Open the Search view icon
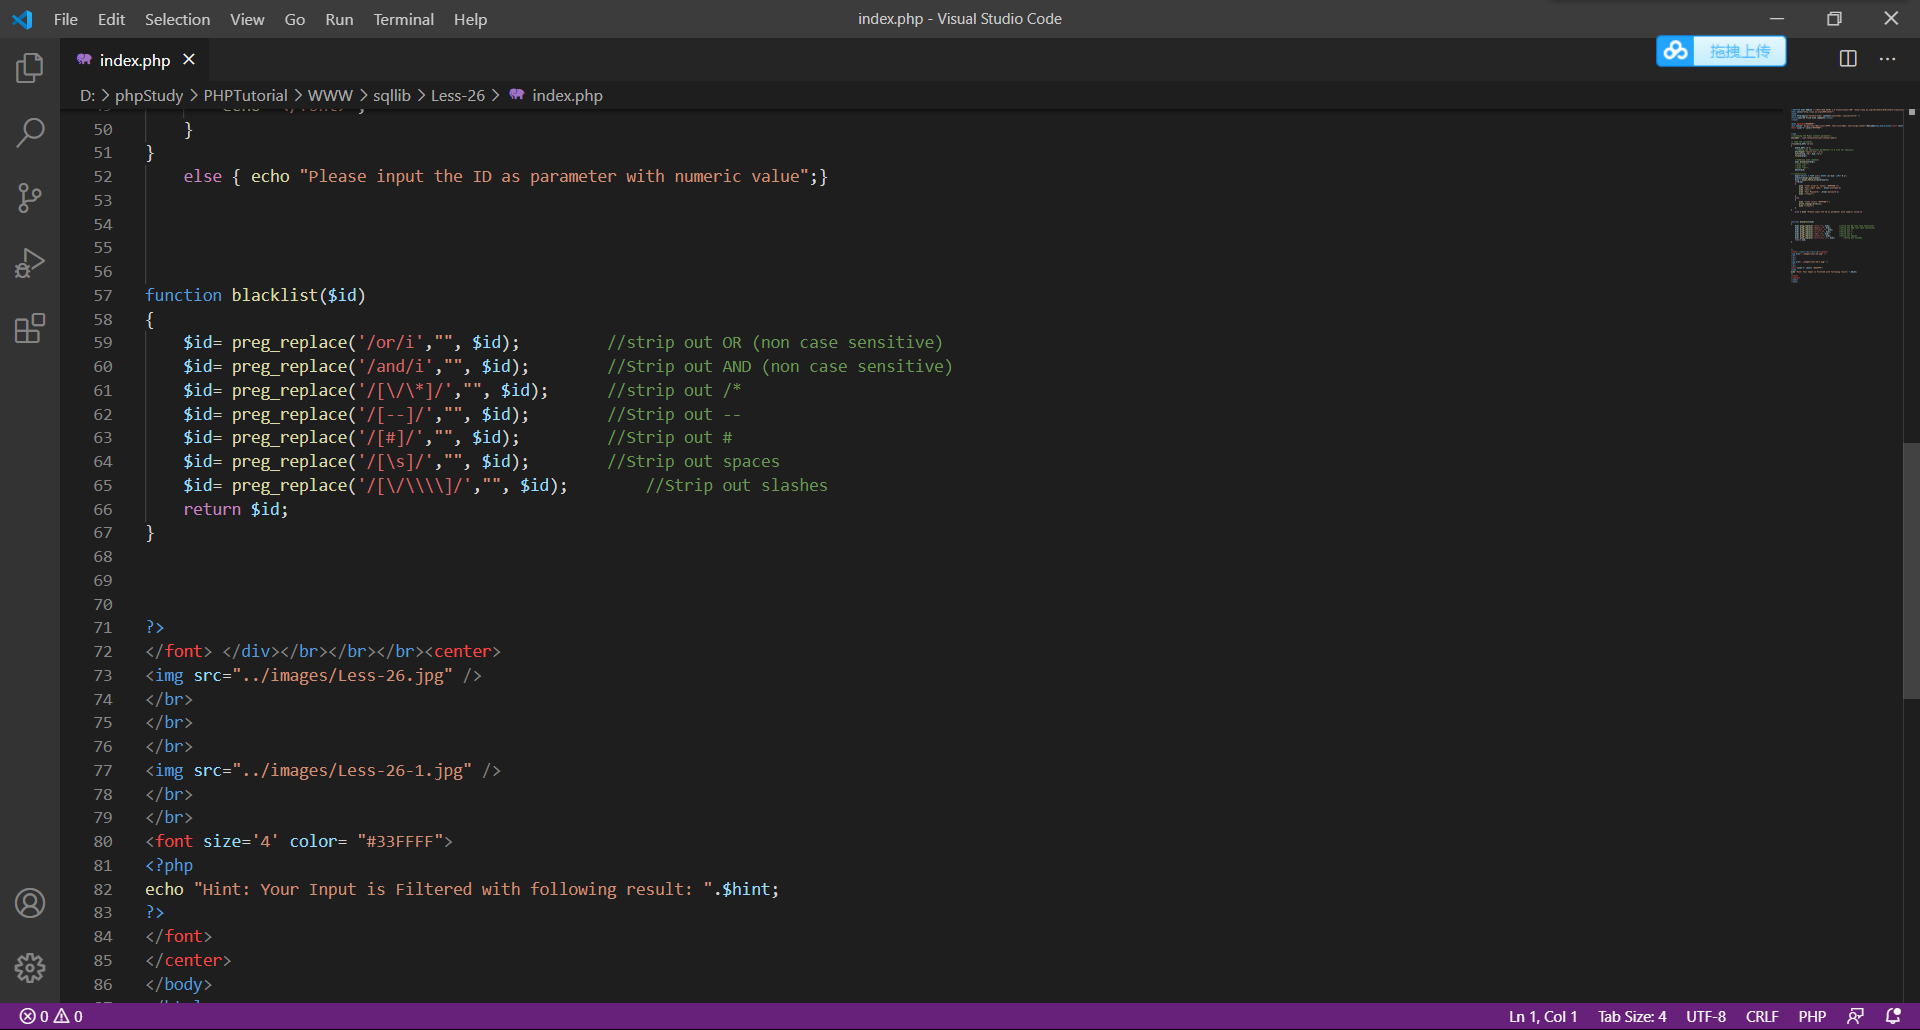The width and height of the screenshot is (1920, 1030). coord(30,133)
